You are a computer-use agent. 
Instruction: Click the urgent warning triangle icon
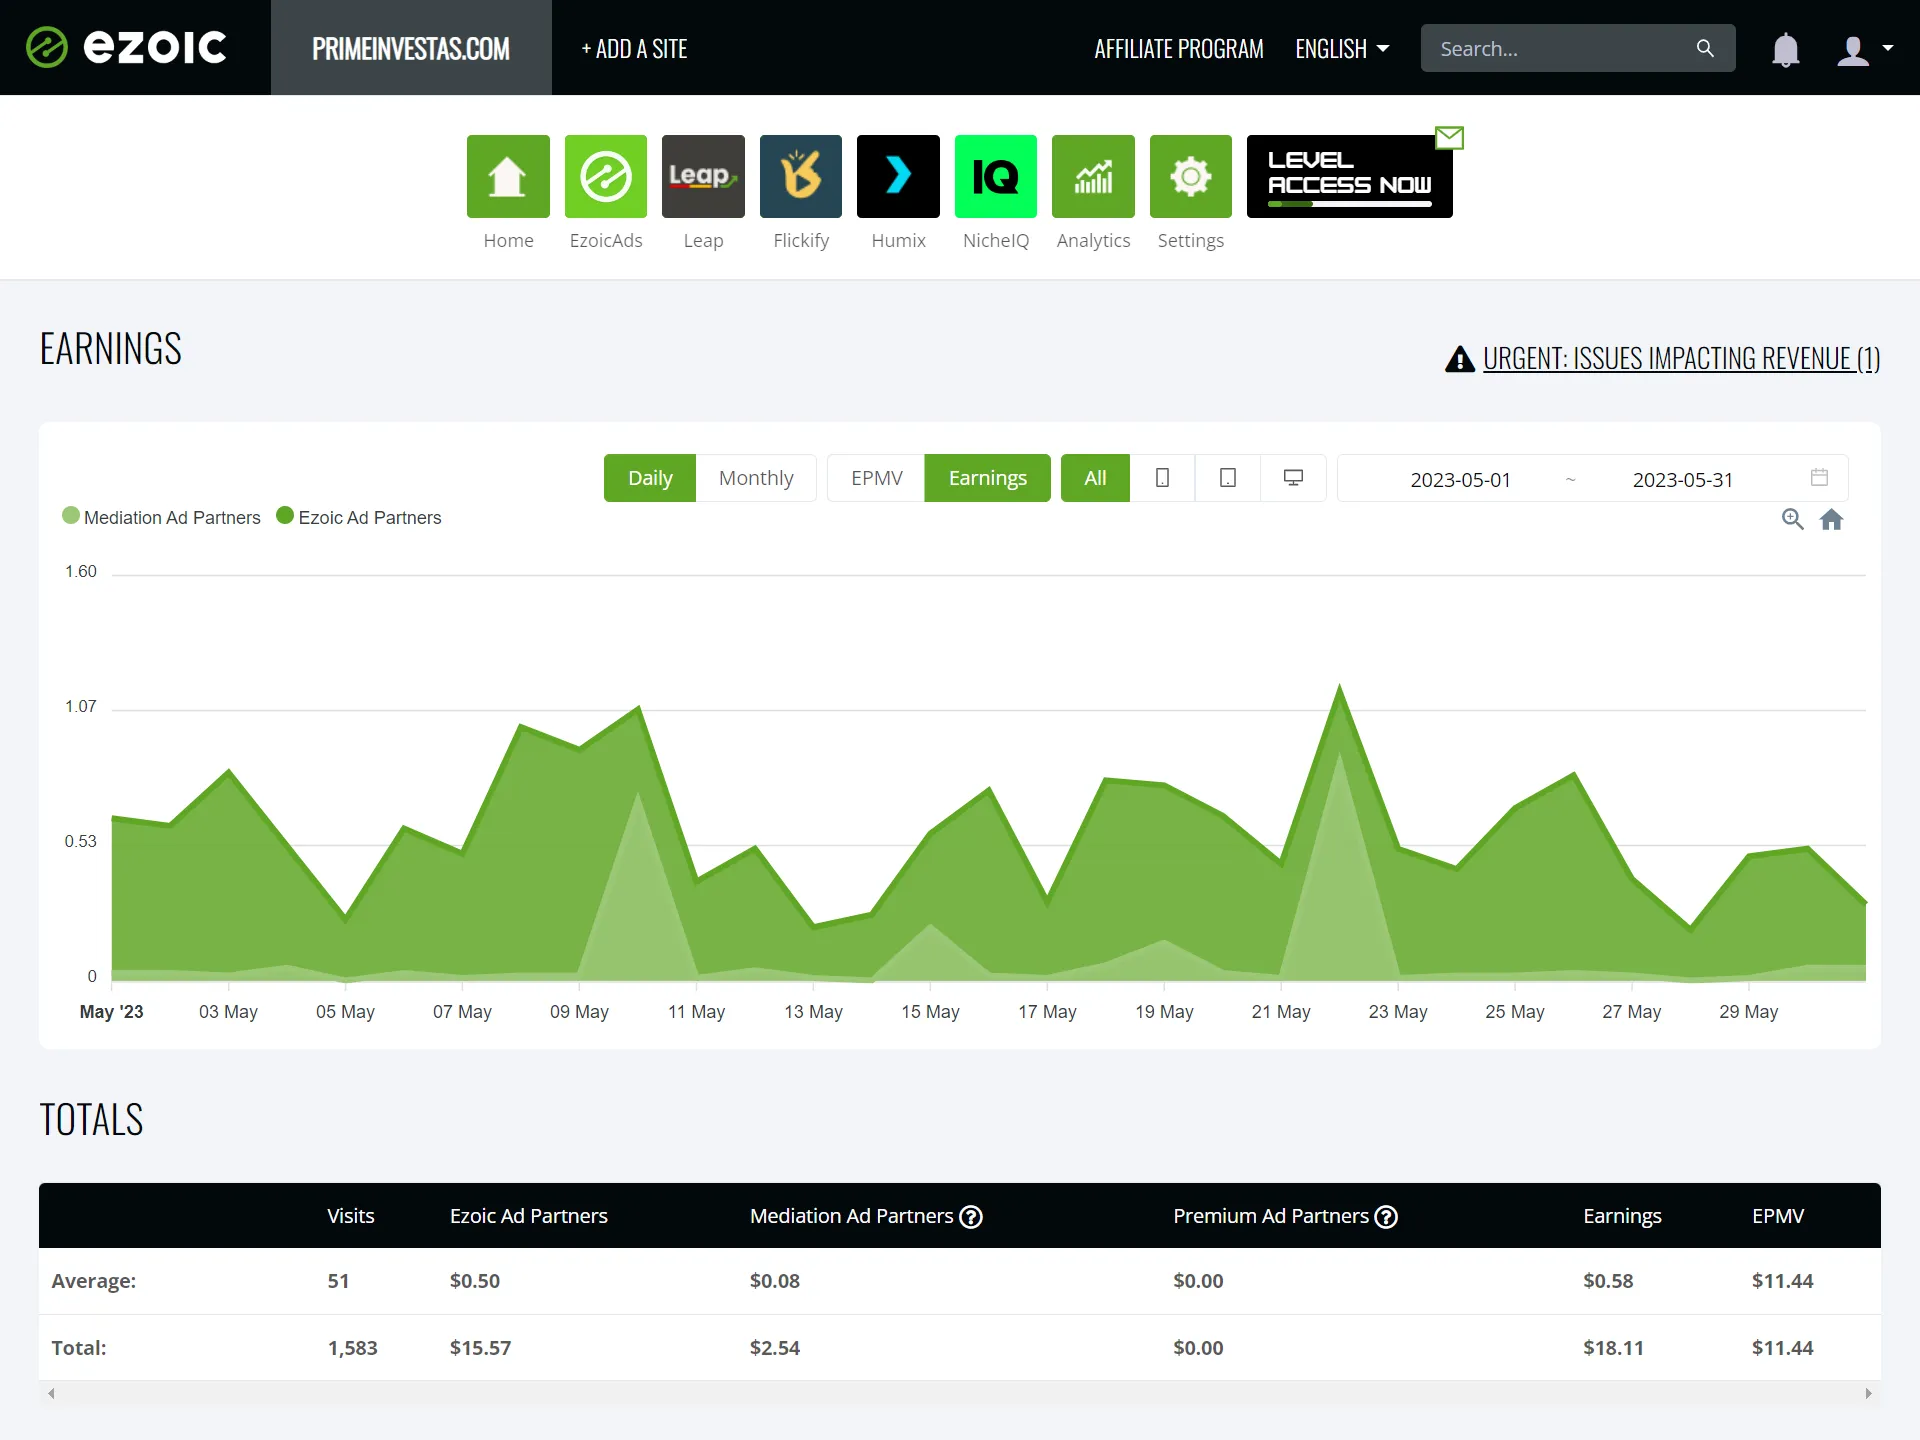point(1460,359)
